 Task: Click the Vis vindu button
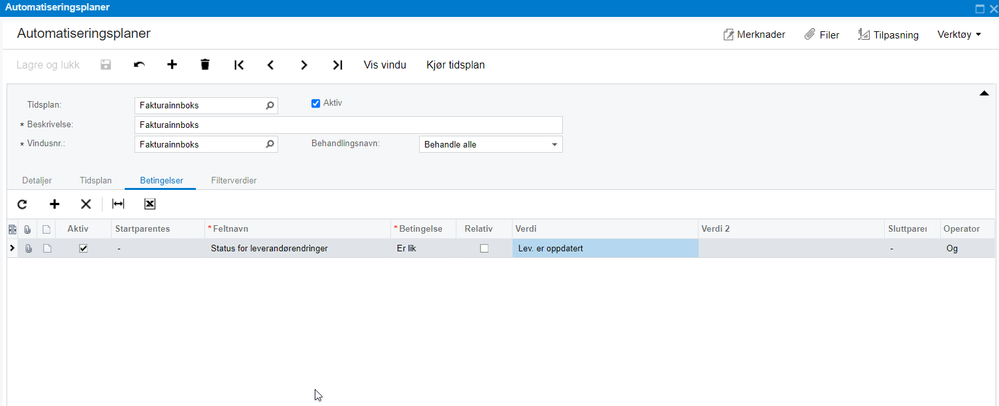click(385, 64)
